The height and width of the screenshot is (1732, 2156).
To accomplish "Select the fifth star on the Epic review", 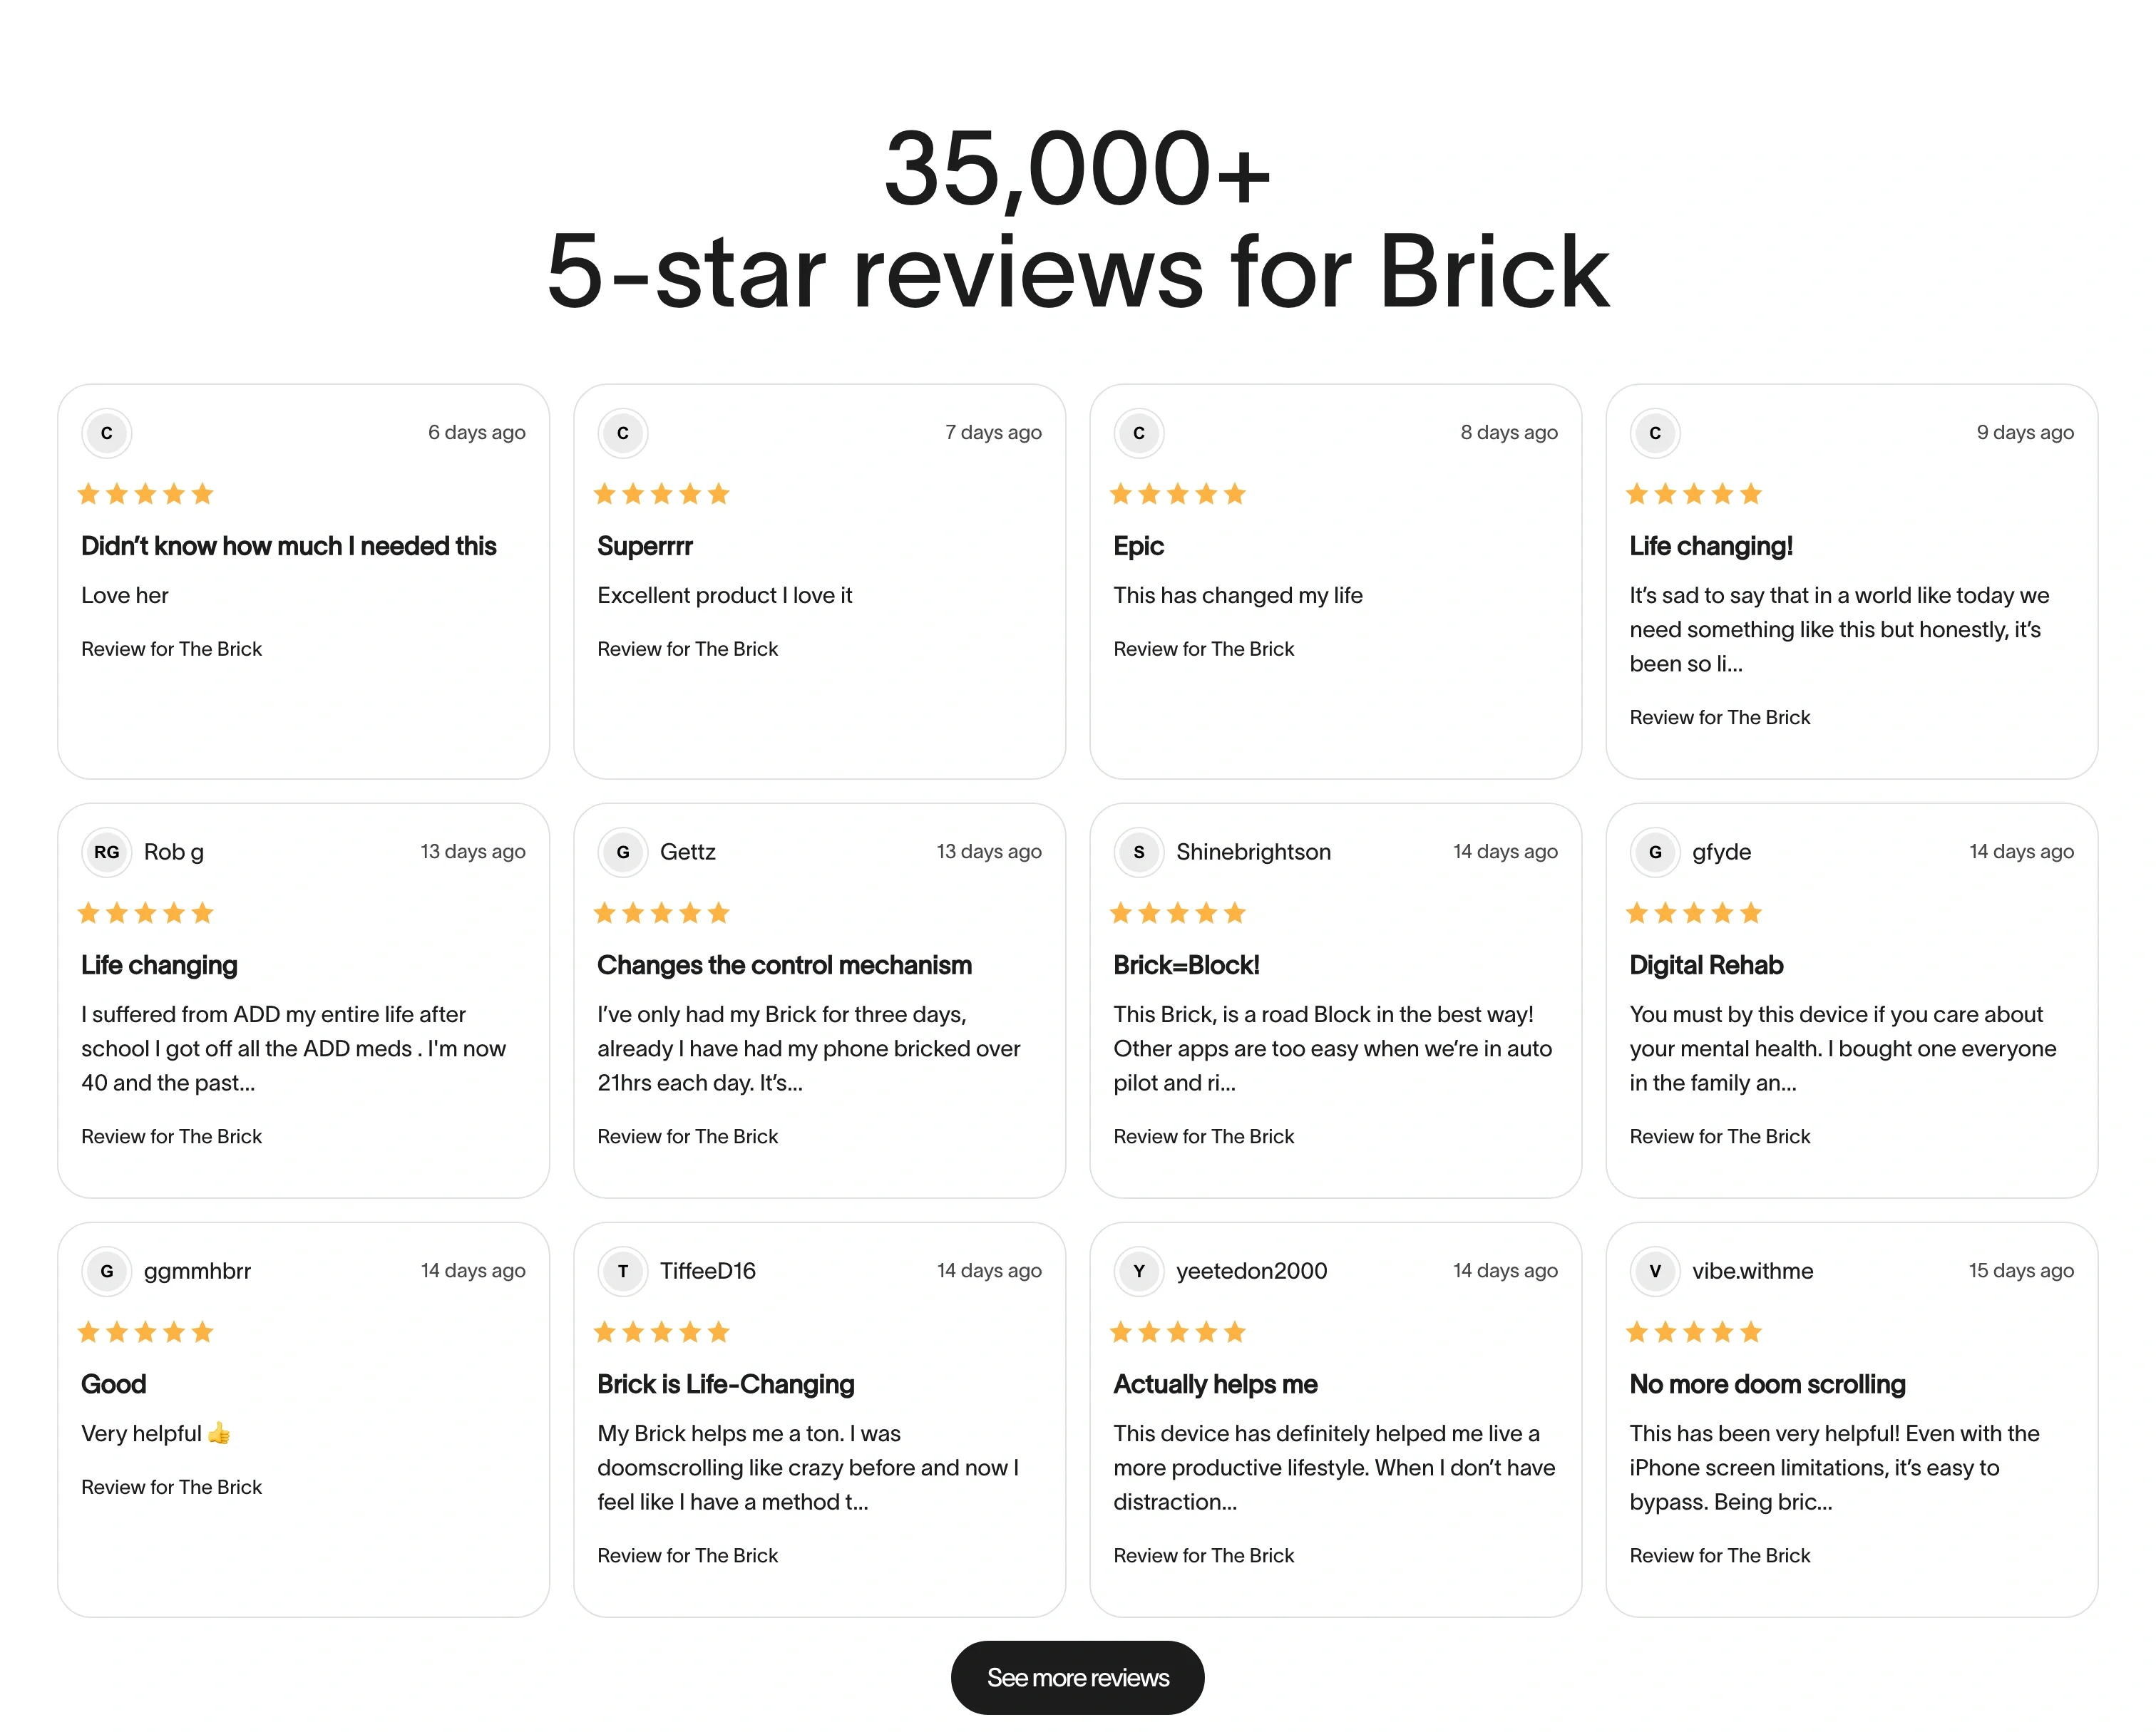I will (1235, 493).
